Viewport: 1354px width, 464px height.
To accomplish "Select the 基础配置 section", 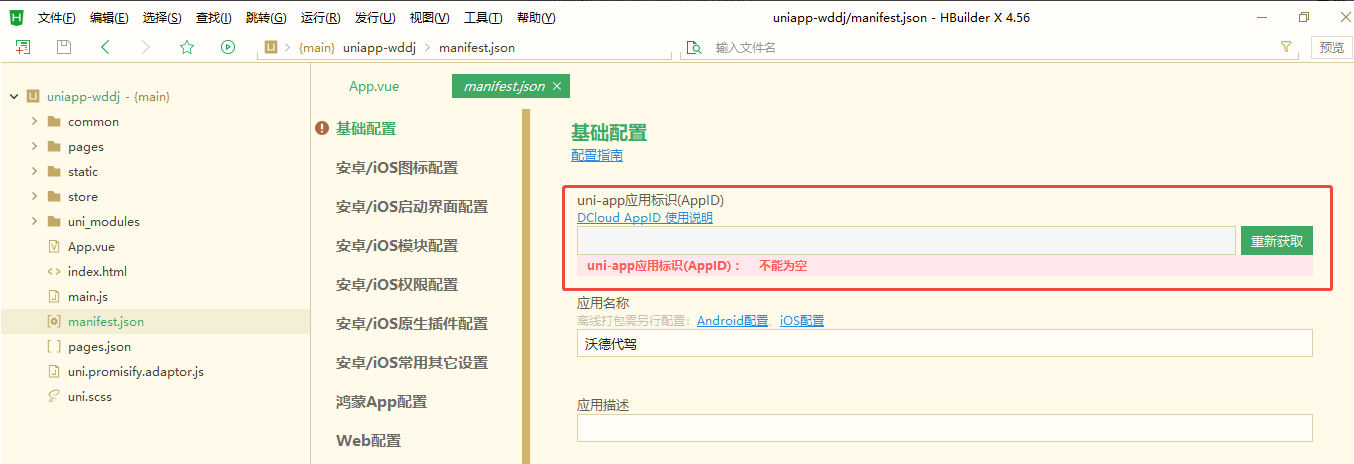I will tap(366, 129).
